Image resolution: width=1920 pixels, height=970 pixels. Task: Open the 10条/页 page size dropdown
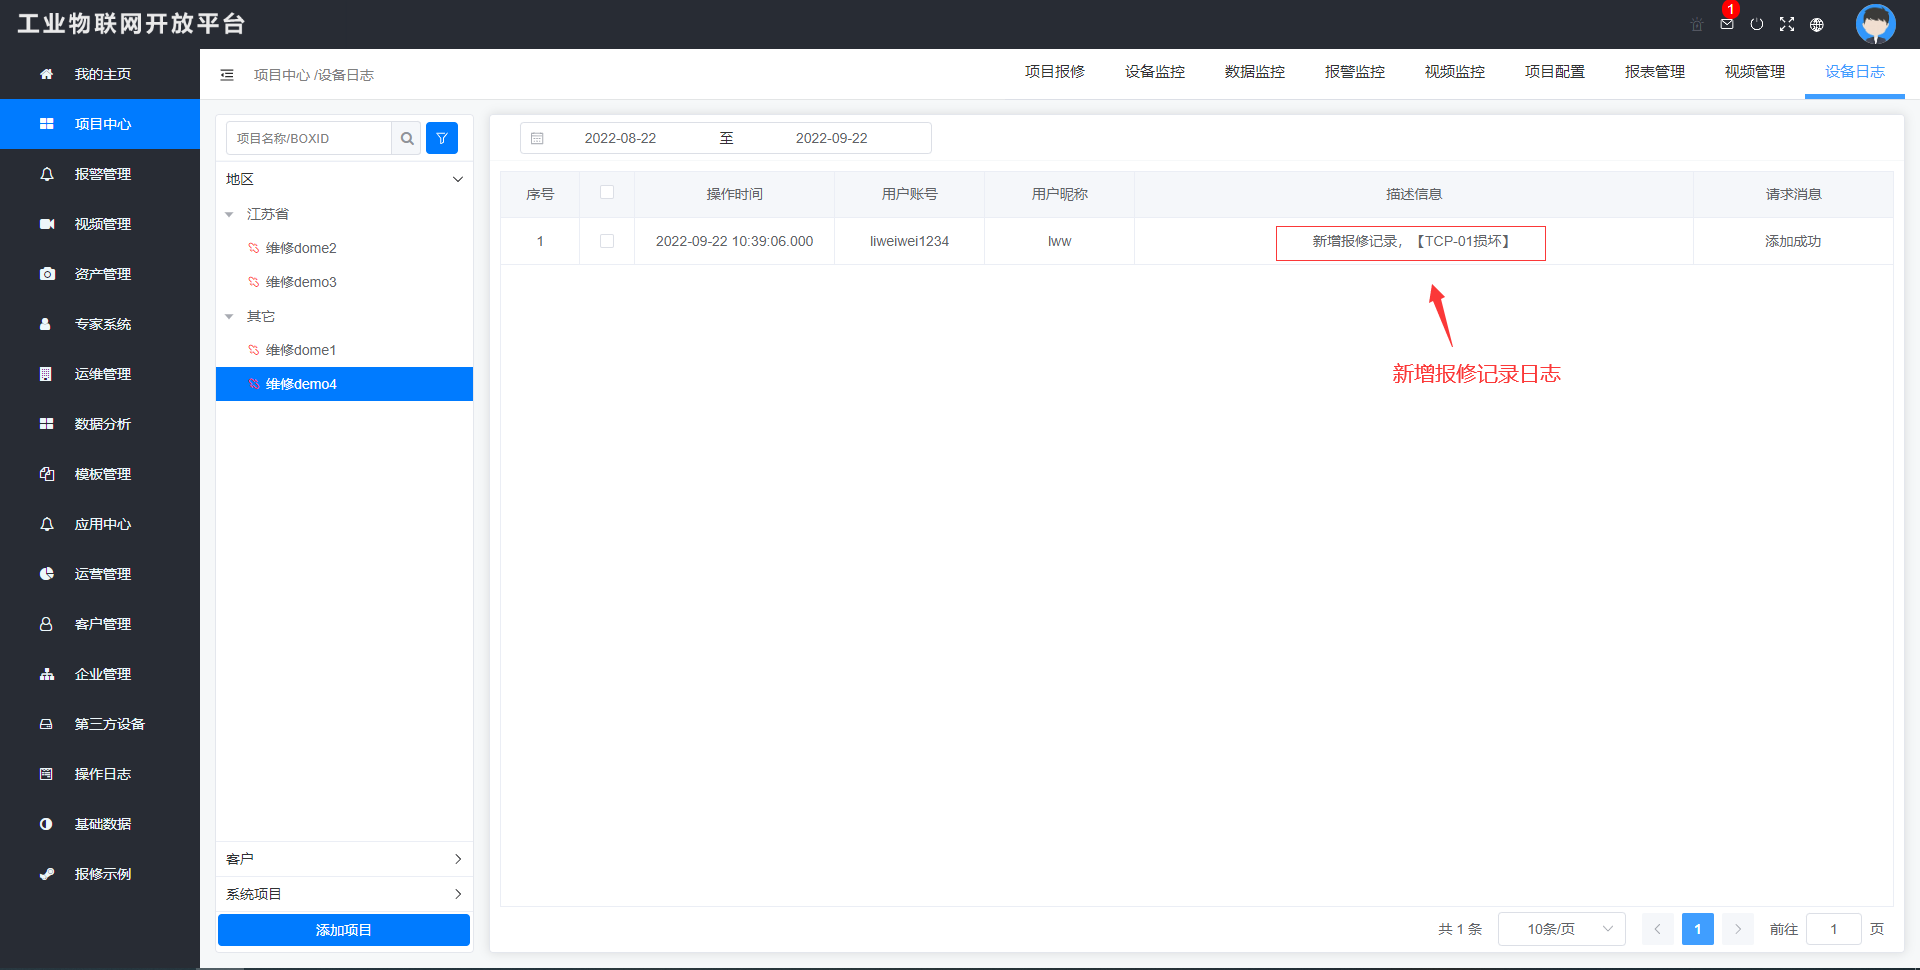point(1562,929)
